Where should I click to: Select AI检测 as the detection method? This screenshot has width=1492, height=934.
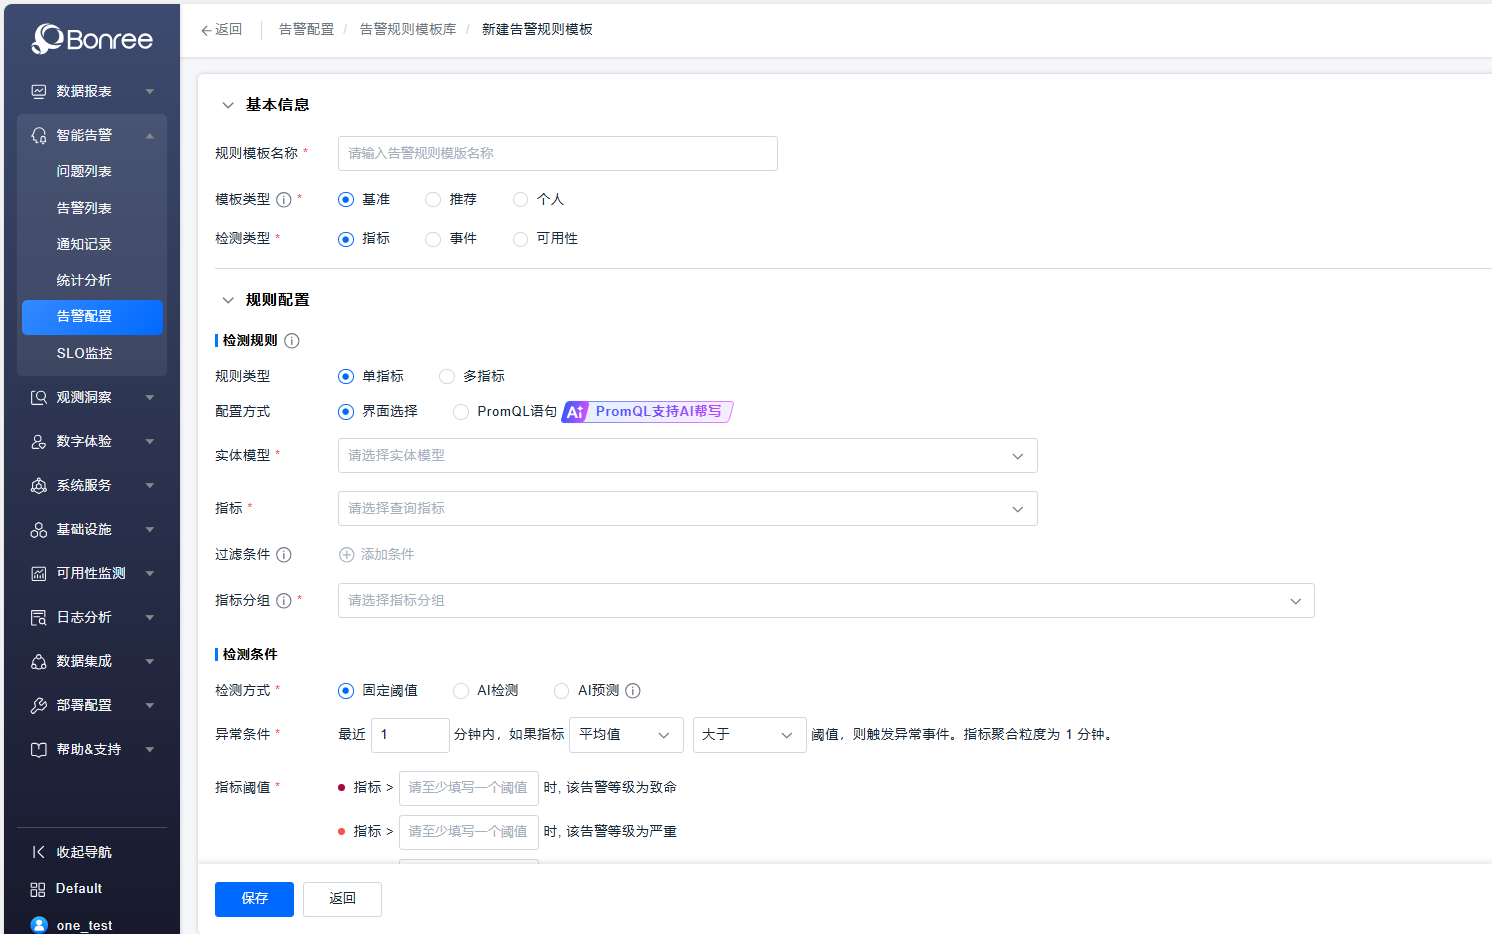pos(461,691)
